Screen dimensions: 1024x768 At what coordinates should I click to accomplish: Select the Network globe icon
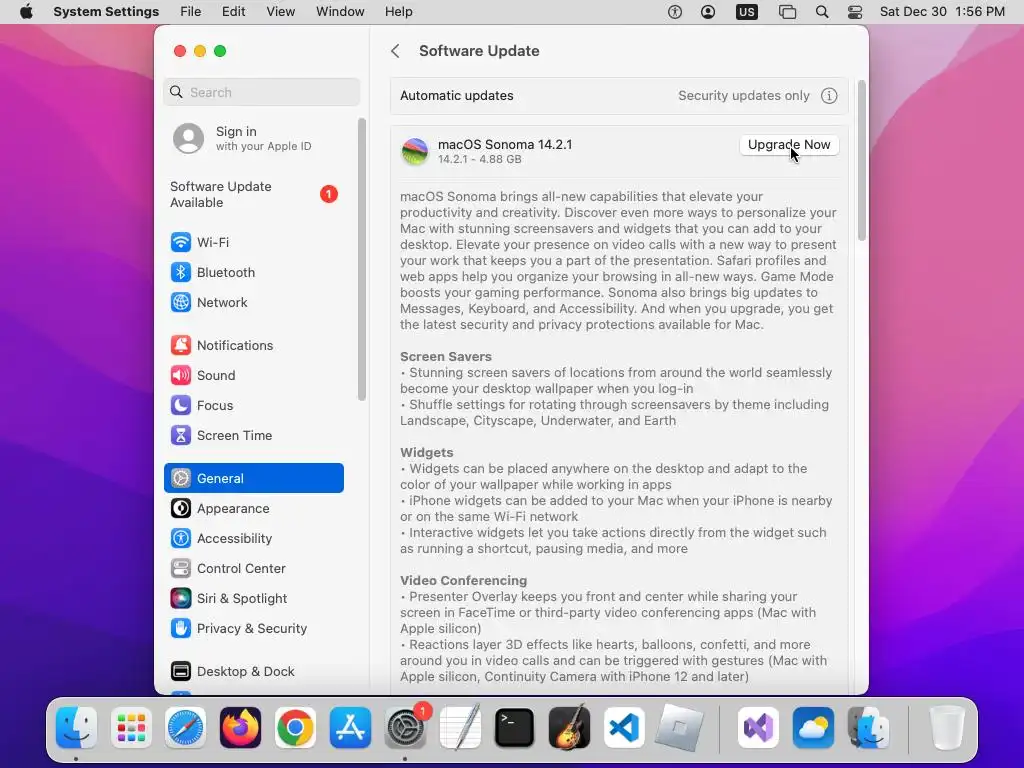coord(181,302)
